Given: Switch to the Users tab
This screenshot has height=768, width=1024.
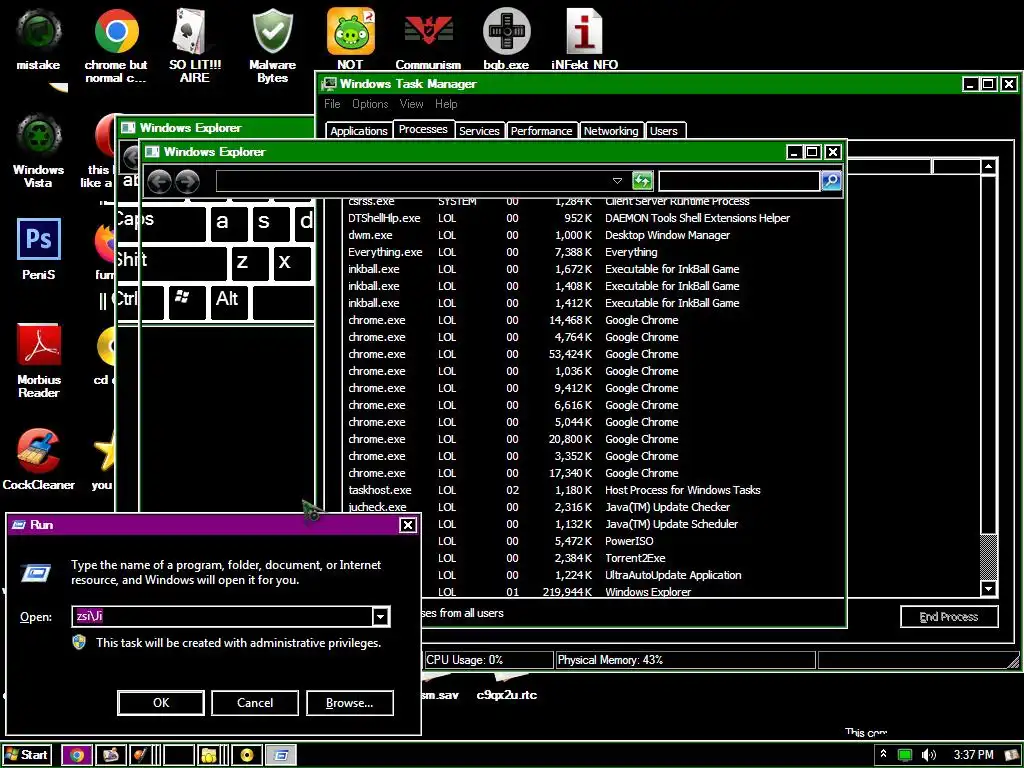Looking at the screenshot, I should click(664, 131).
